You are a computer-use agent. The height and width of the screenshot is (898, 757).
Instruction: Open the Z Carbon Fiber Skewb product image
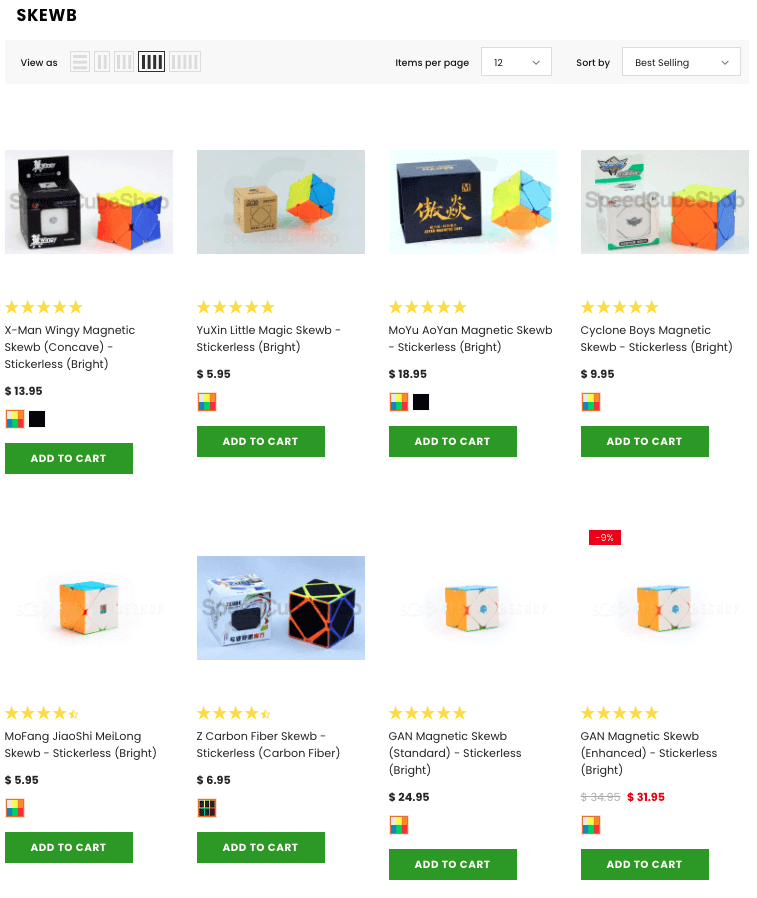coord(281,608)
